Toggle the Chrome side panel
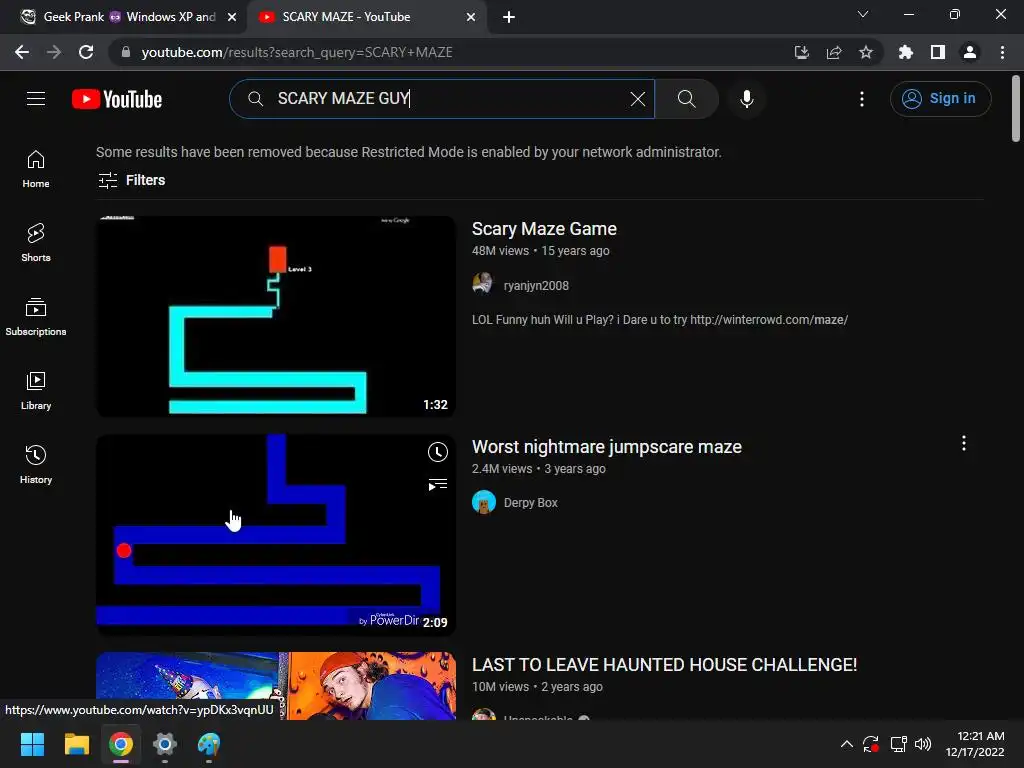 pyautogui.click(x=938, y=52)
